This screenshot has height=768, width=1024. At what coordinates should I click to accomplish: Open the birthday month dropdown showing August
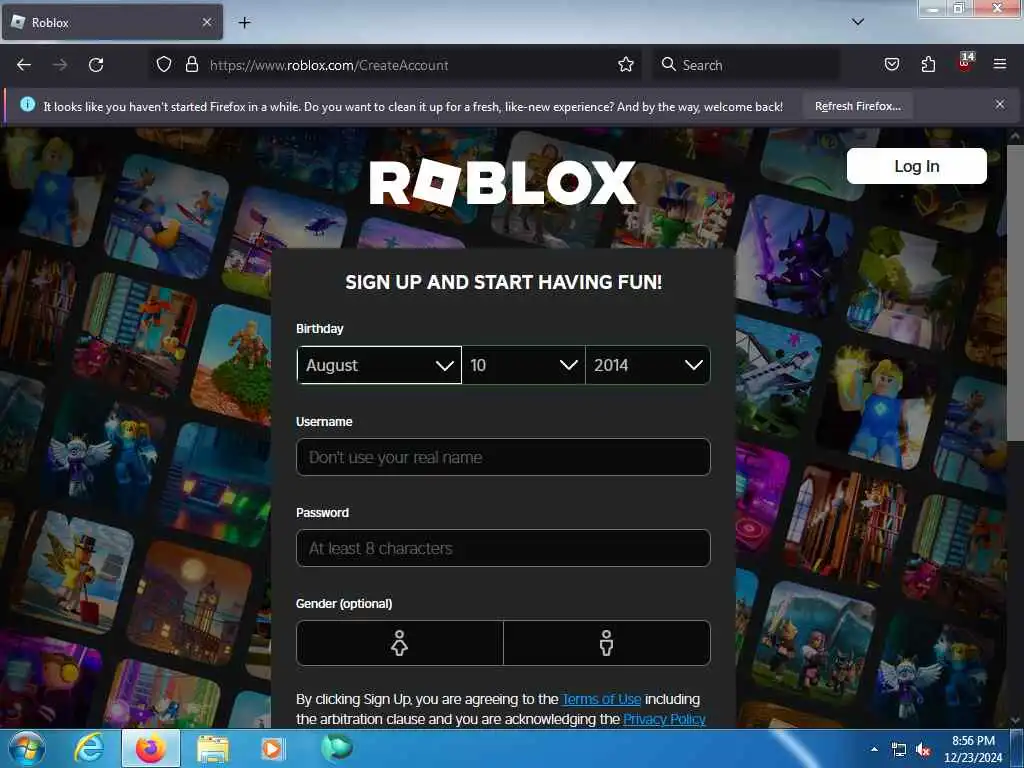tap(379, 365)
